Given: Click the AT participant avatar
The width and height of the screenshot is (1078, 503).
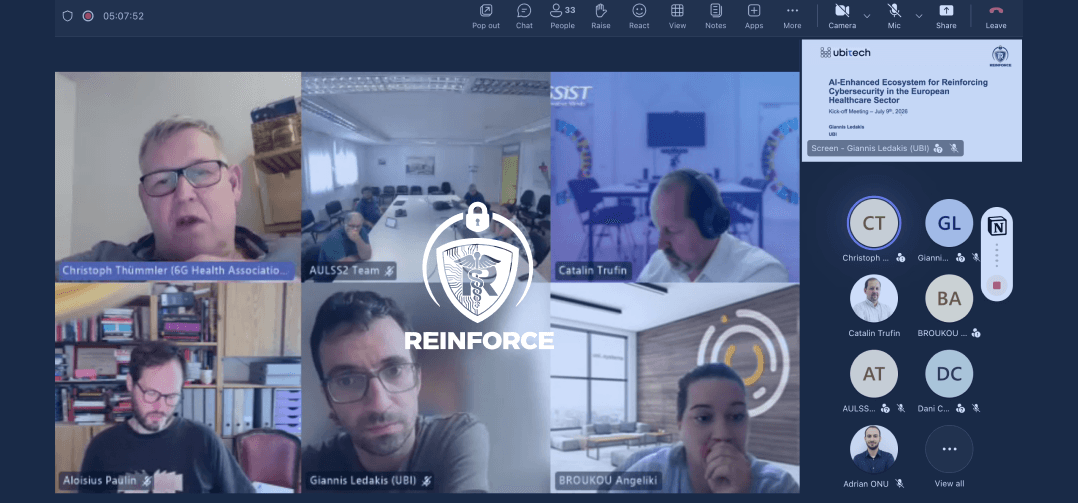Looking at the screenshot, I should click(874, 374).
